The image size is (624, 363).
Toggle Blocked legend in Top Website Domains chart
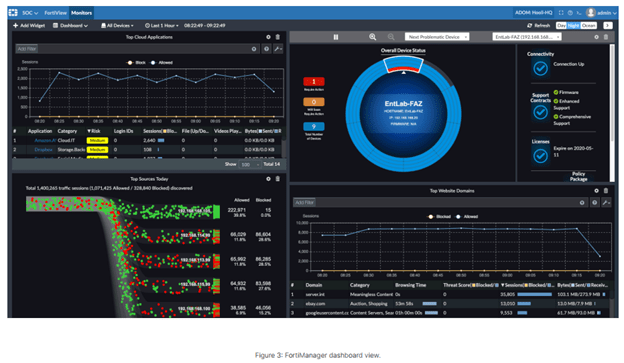(x=439, y=217)
